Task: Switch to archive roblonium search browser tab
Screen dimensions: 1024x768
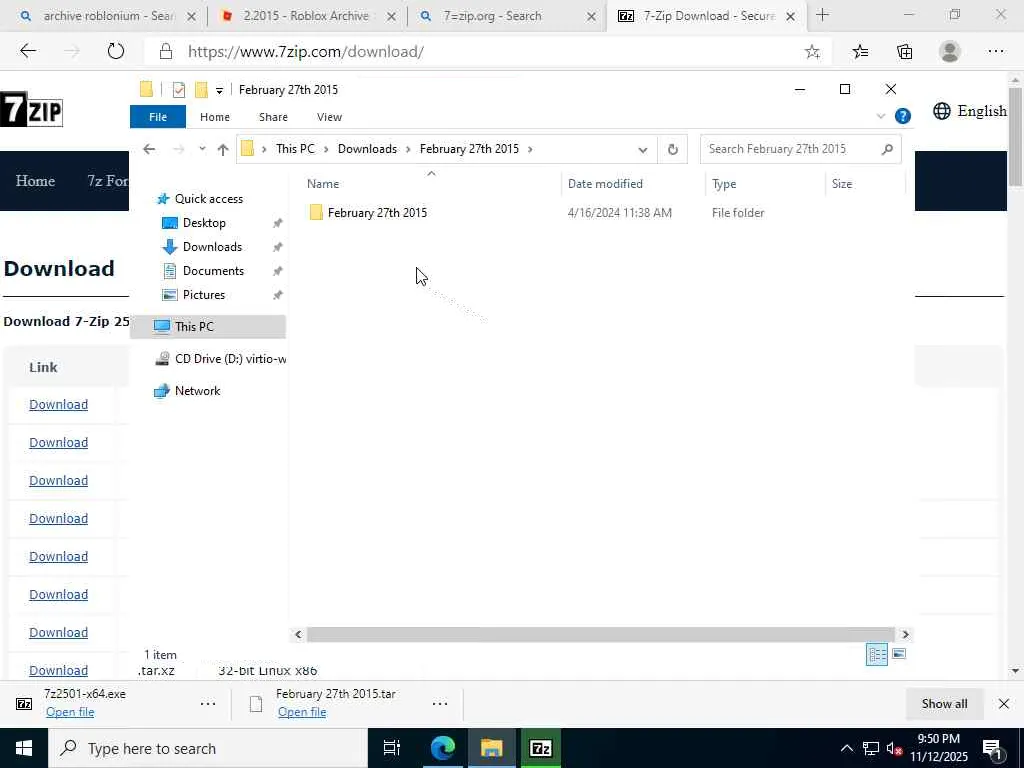Action: coord(106,16)
